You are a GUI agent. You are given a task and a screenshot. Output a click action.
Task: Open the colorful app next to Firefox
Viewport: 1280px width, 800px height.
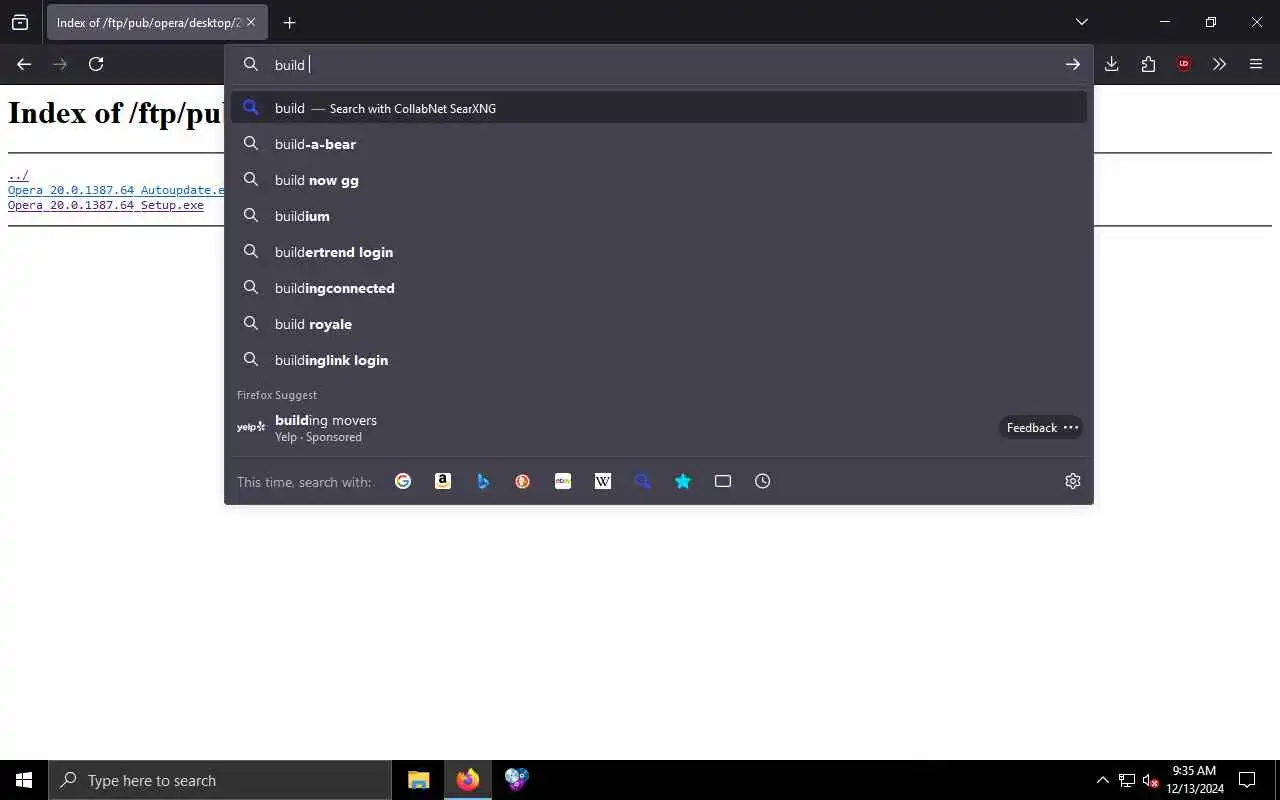click(517, 780)
